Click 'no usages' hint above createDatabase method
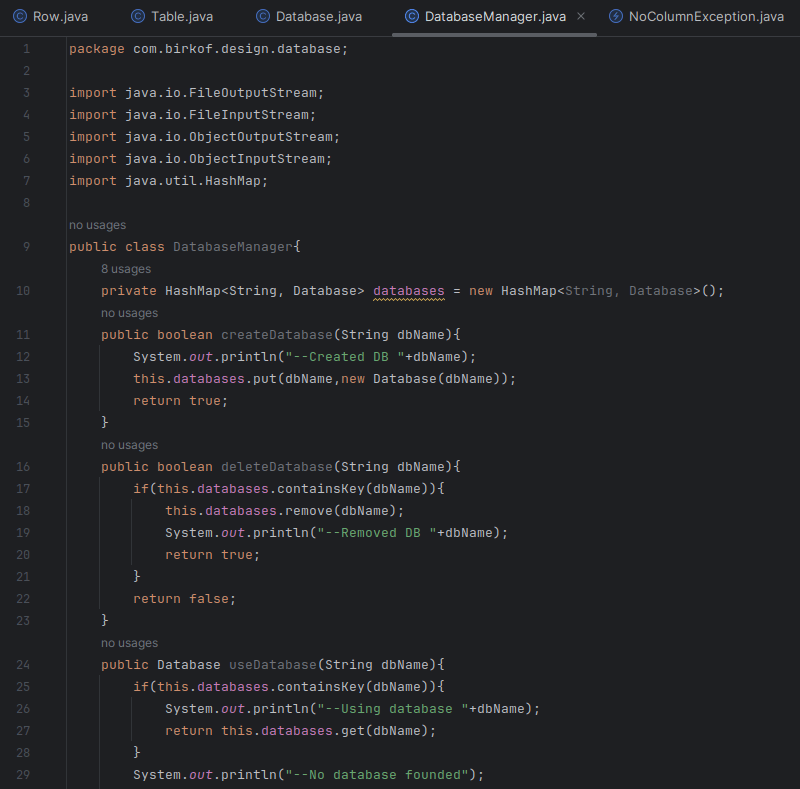 point(130,313)
